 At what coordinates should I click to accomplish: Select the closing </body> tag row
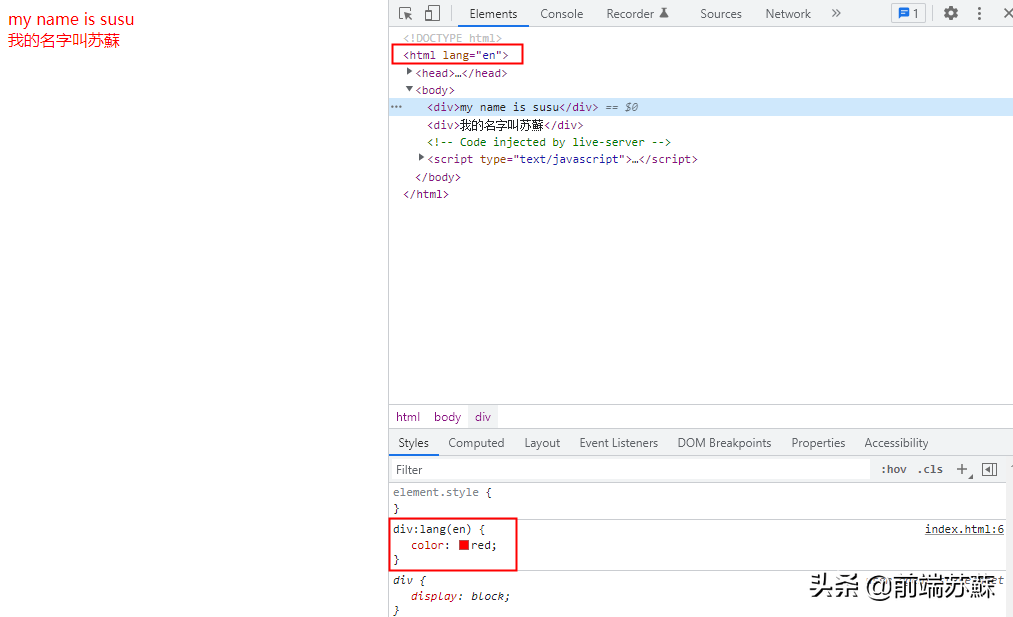437,177
